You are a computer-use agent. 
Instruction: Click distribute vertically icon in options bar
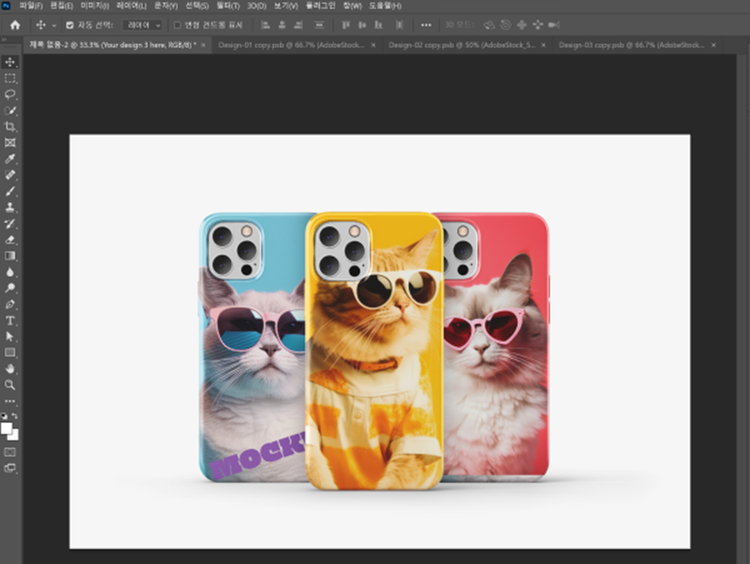pos(319,25)
